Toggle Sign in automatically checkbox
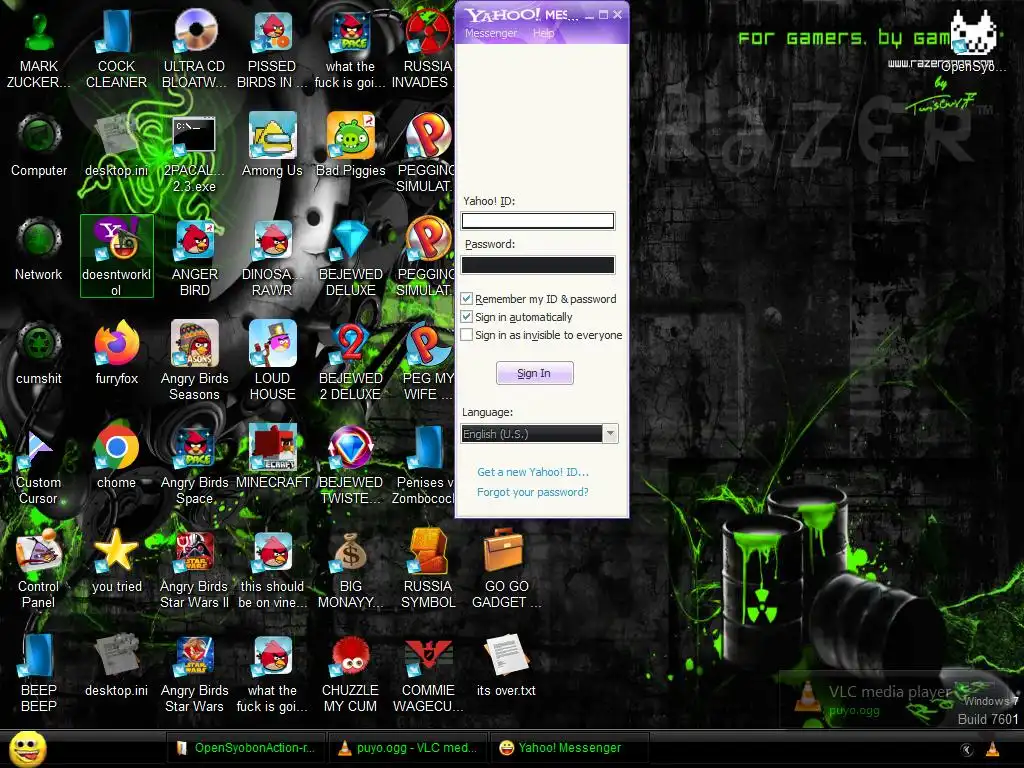1024x768 pixels. tap(466, 317)
